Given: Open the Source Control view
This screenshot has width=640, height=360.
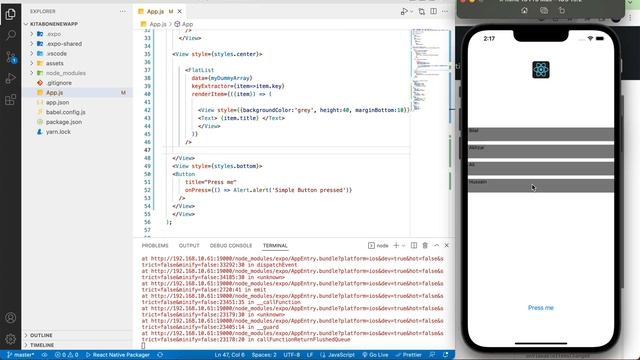Looking at the screenshot, I should coord(11,57).
